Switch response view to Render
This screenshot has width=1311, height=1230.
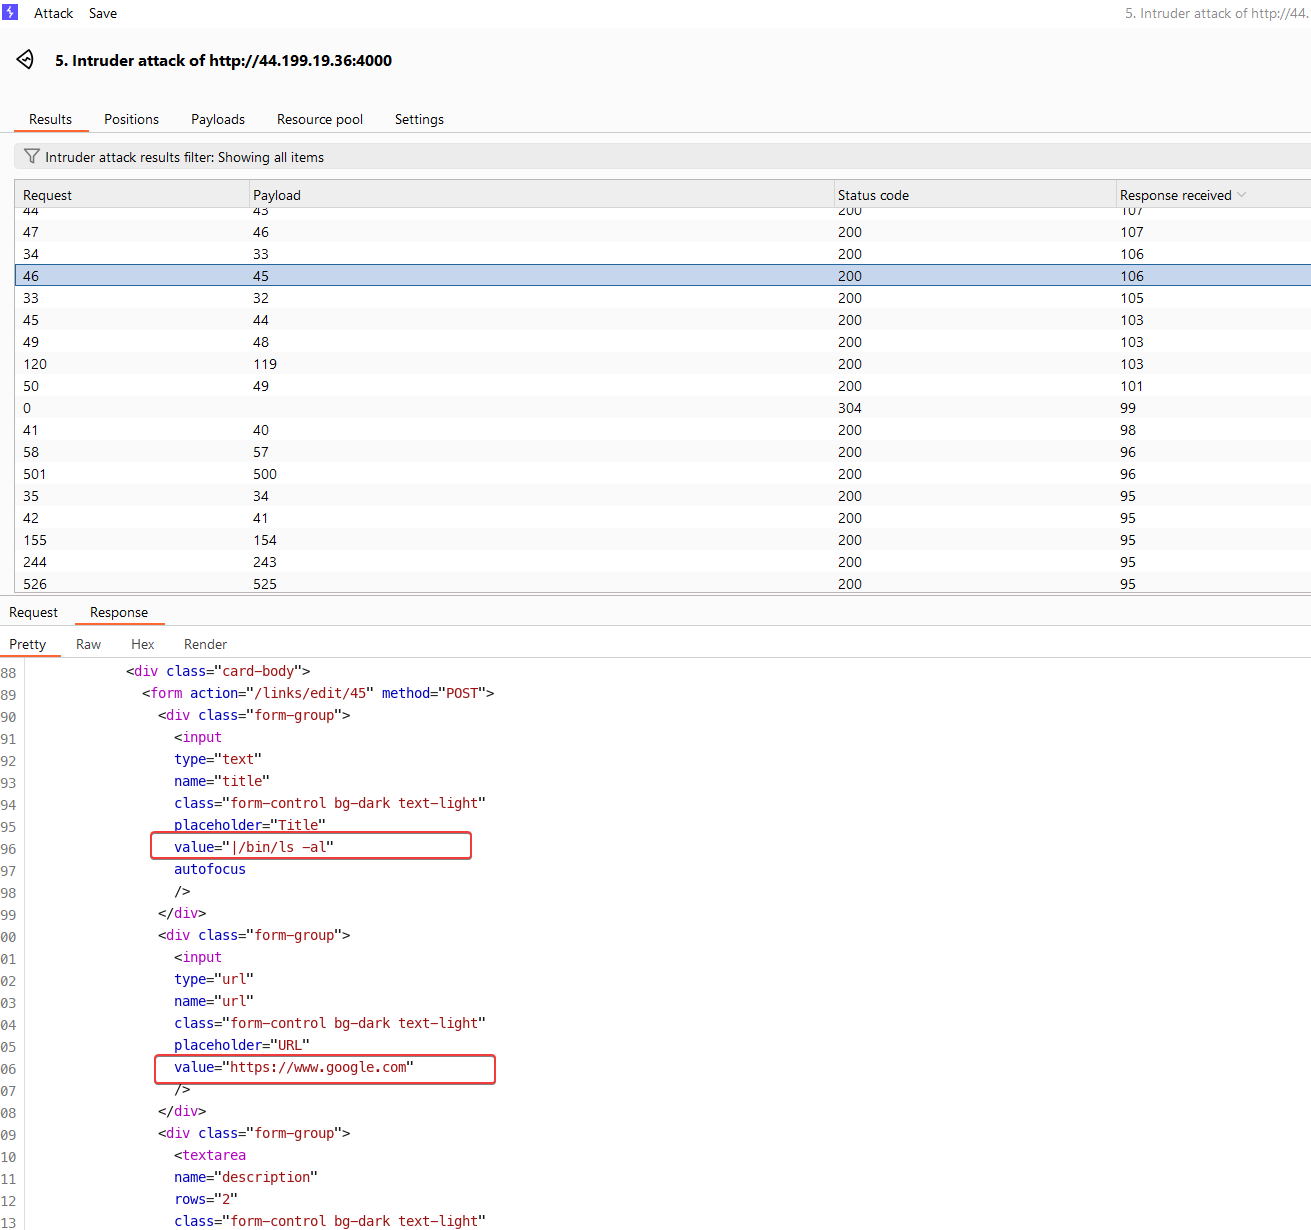tap(205, 644)
